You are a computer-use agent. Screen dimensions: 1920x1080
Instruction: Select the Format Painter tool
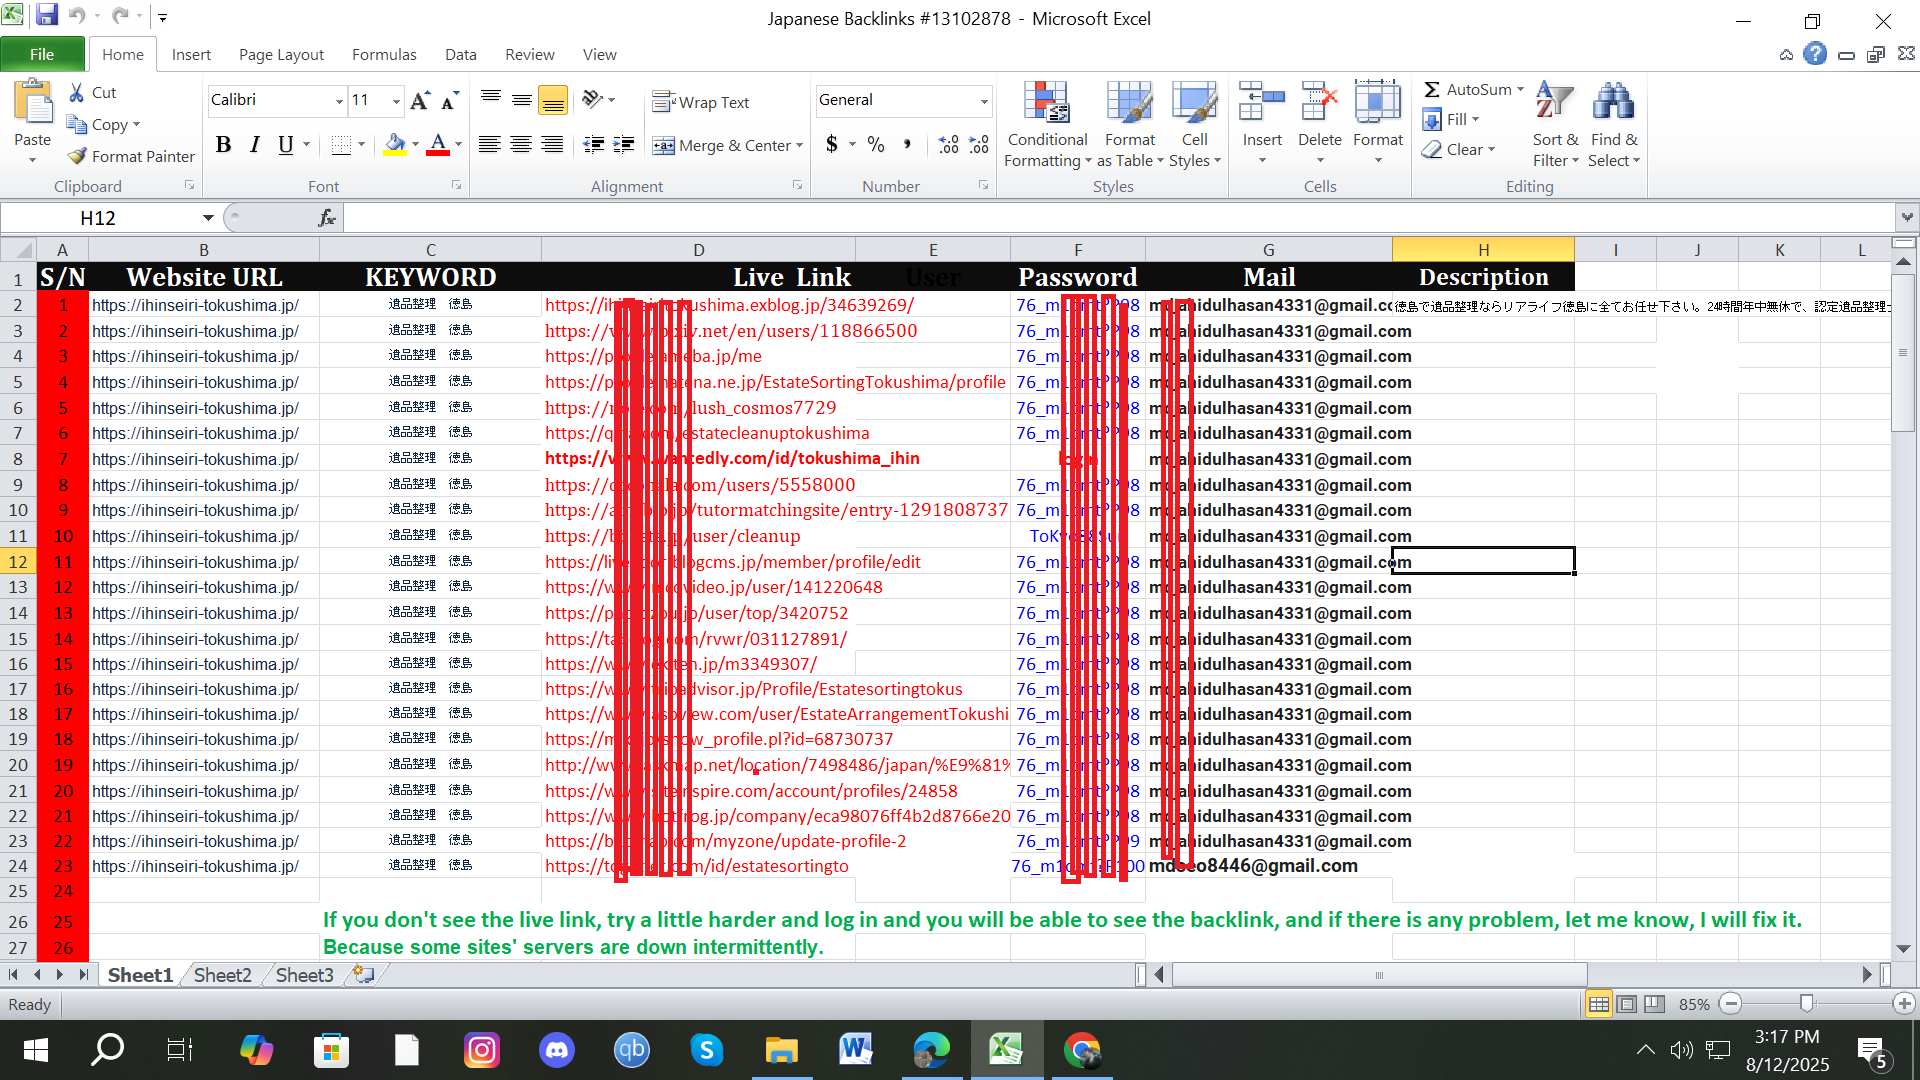pyautogui.click(x=130, y=156)
